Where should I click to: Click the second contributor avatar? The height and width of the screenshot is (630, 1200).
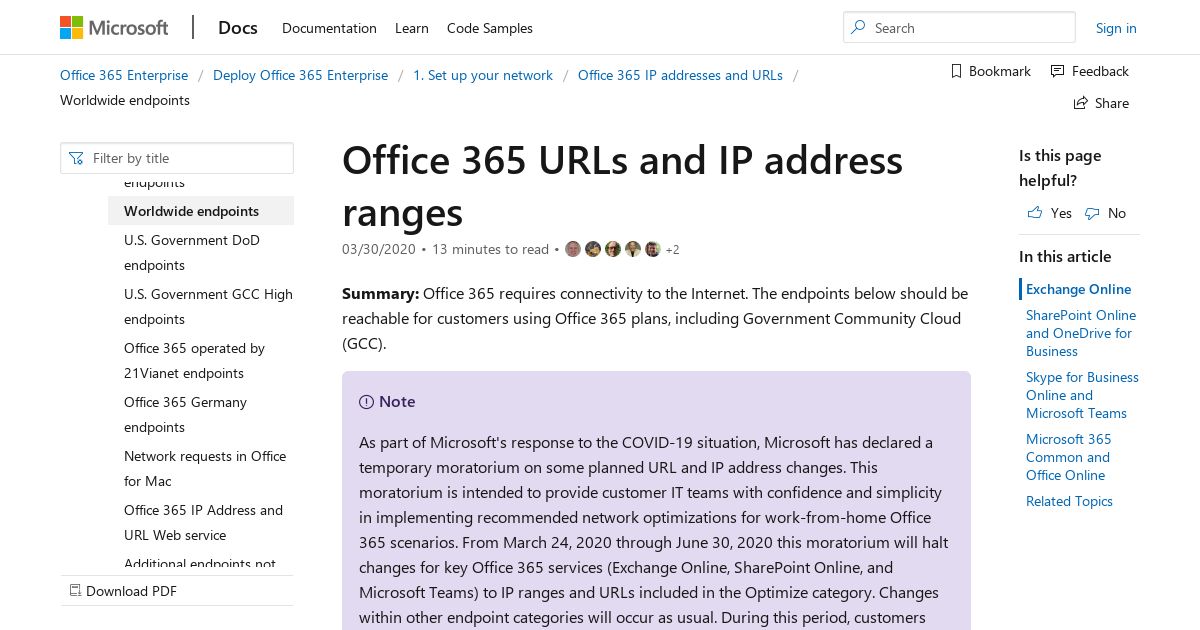click(x=593, y=249)
